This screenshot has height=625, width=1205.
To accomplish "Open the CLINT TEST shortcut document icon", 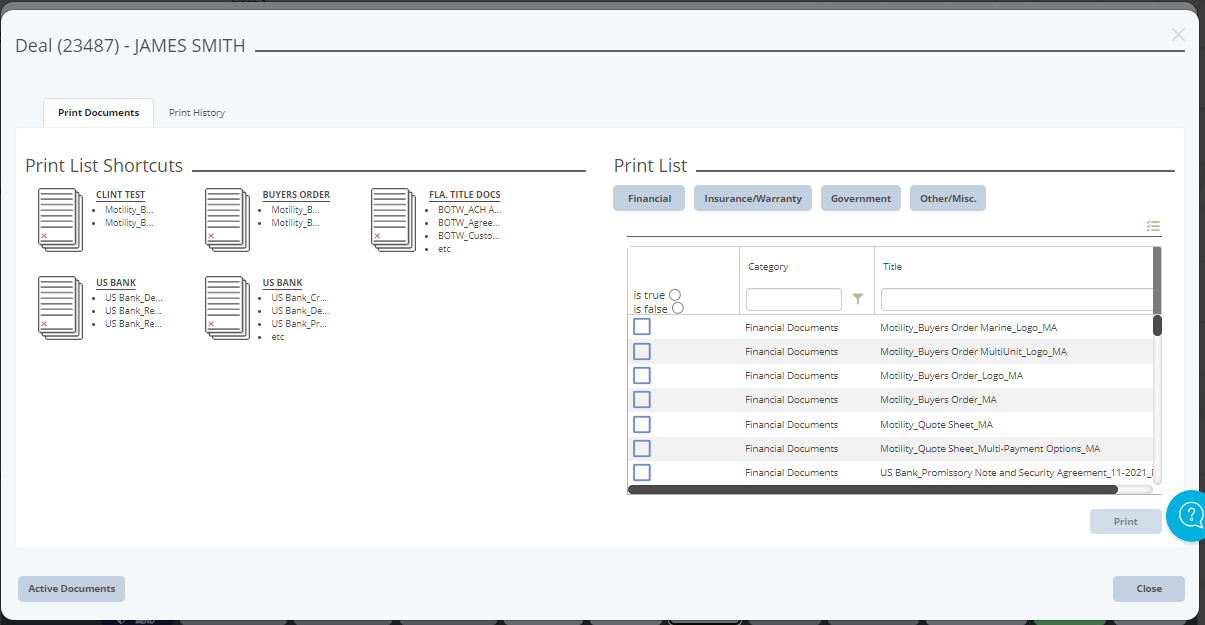I will [60, 220].
